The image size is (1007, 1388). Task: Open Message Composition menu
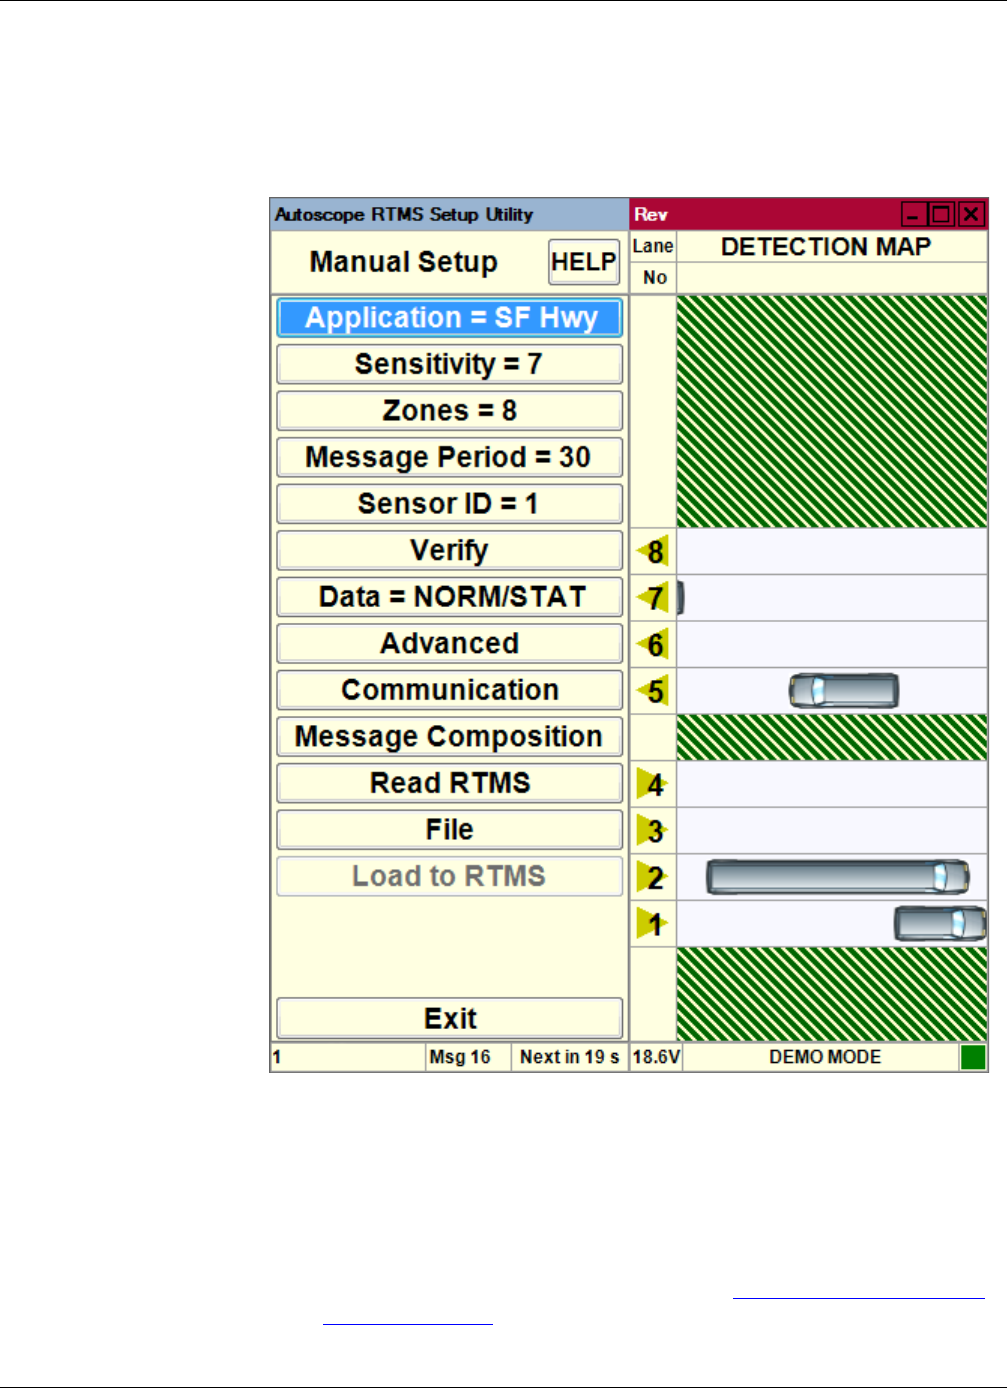point(449,737)
